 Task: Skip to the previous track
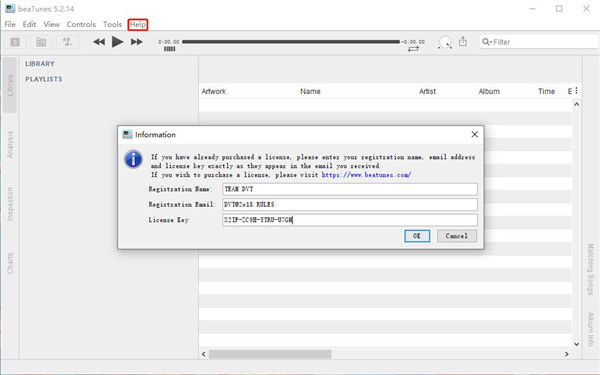[99, 42]
